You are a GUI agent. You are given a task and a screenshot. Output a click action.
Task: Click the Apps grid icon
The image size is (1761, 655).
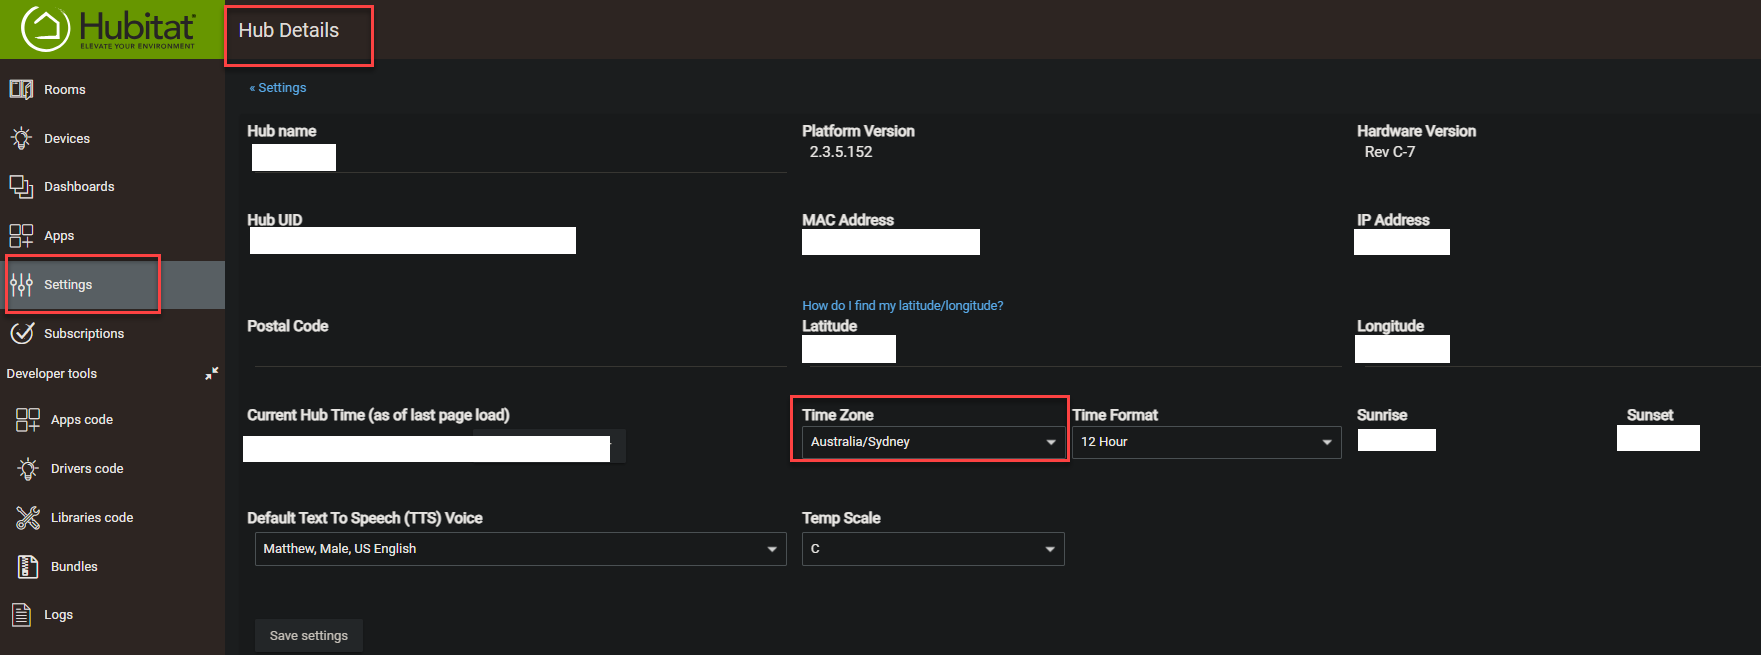tap(21, 235)
